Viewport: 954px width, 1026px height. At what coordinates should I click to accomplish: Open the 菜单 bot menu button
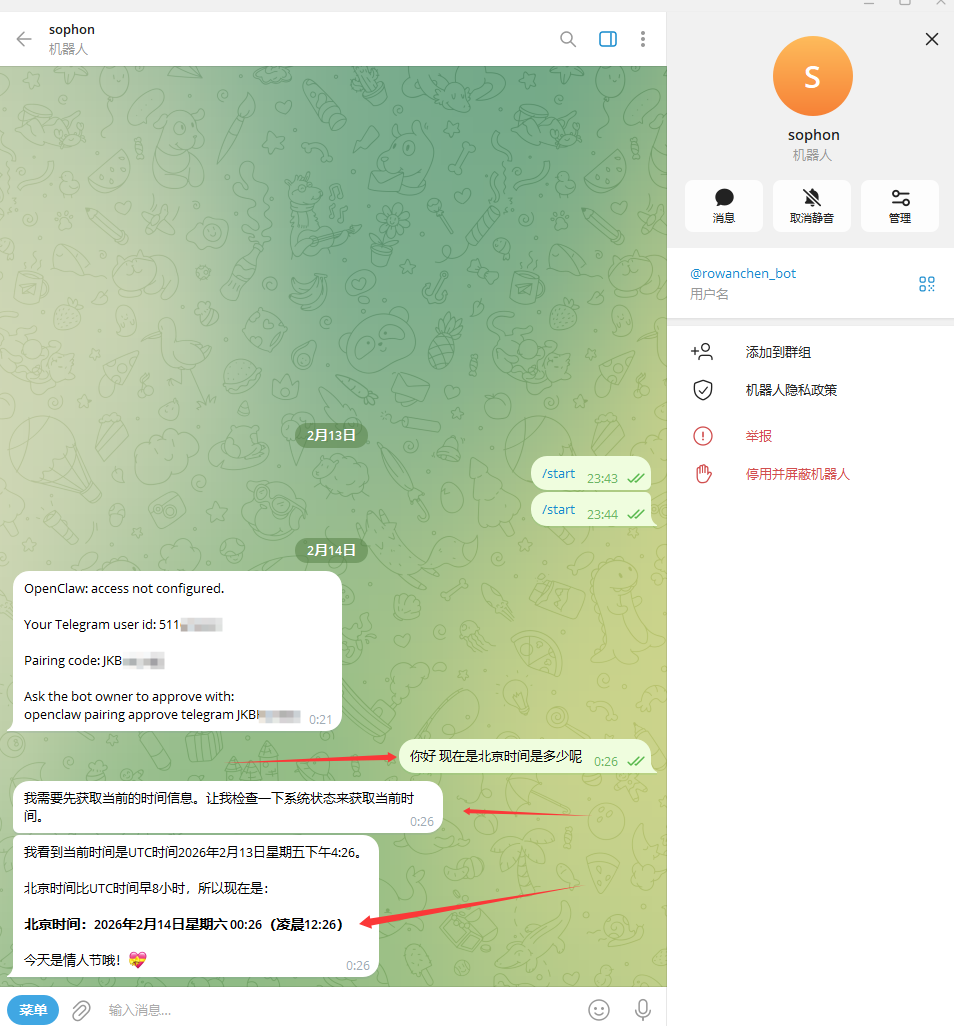point(33,1009)
